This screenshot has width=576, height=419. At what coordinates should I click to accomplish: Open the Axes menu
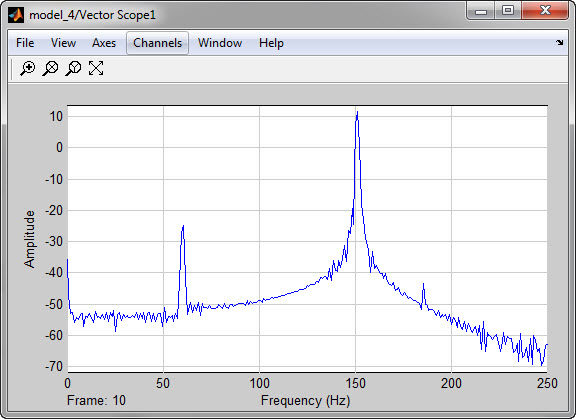pyautogui.click(x=104, y=43)
